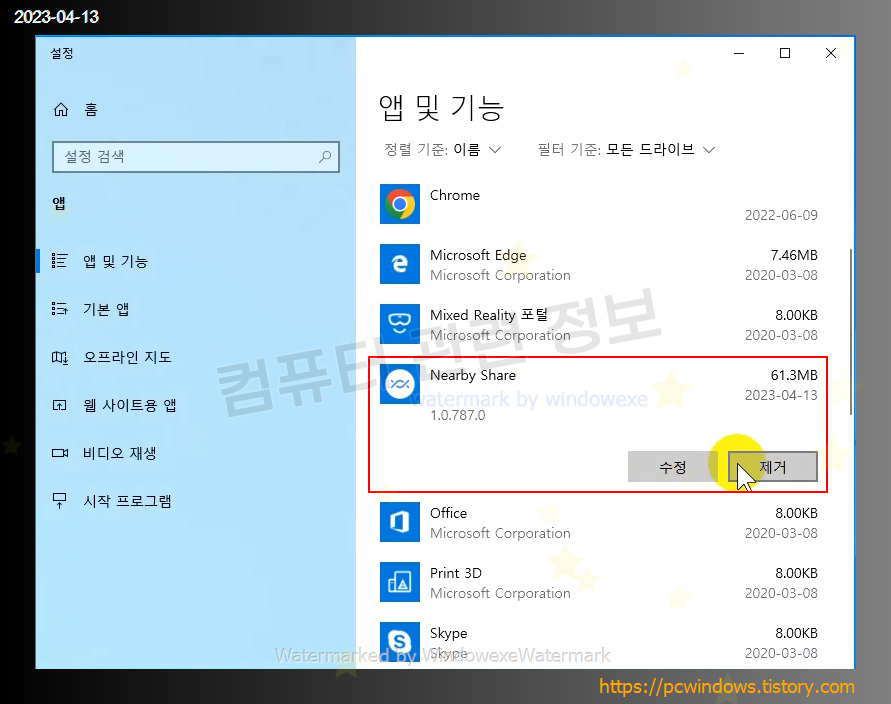Minimize the settings window
The width and height of the screenshot is (891, 704).
(x=739, y=53)
